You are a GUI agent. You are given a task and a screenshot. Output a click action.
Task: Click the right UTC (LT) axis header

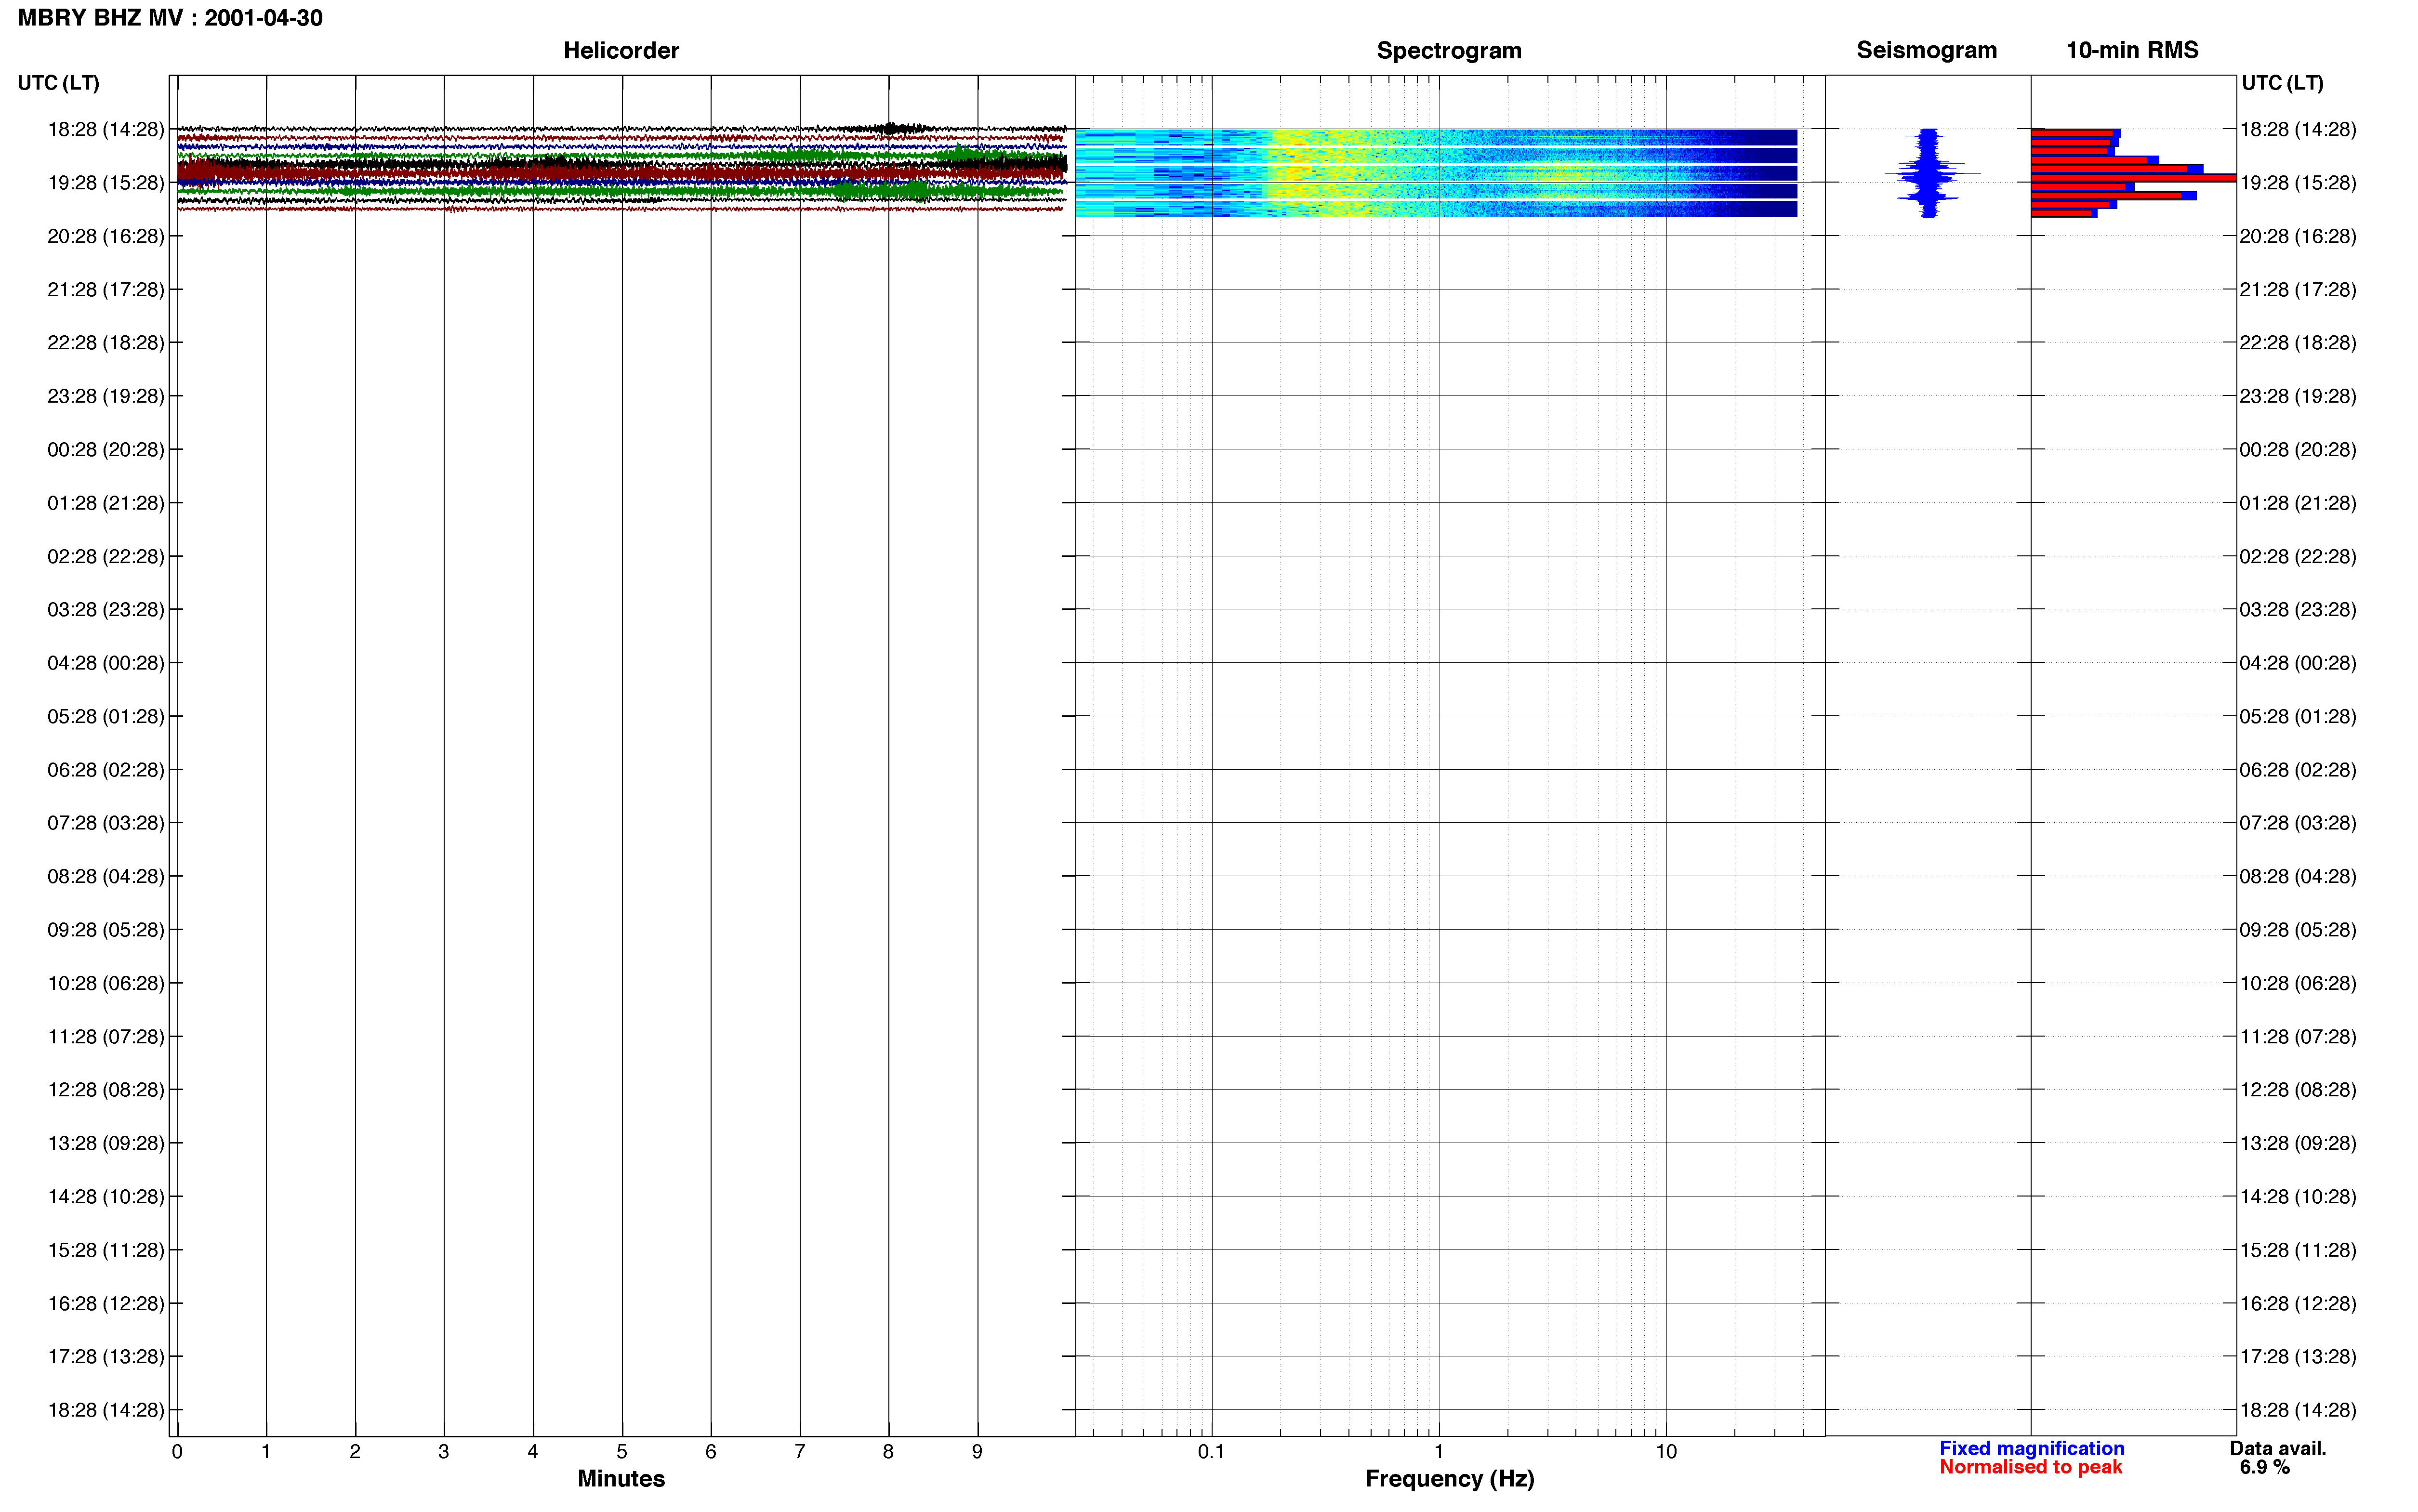(x=2282, y=83)
